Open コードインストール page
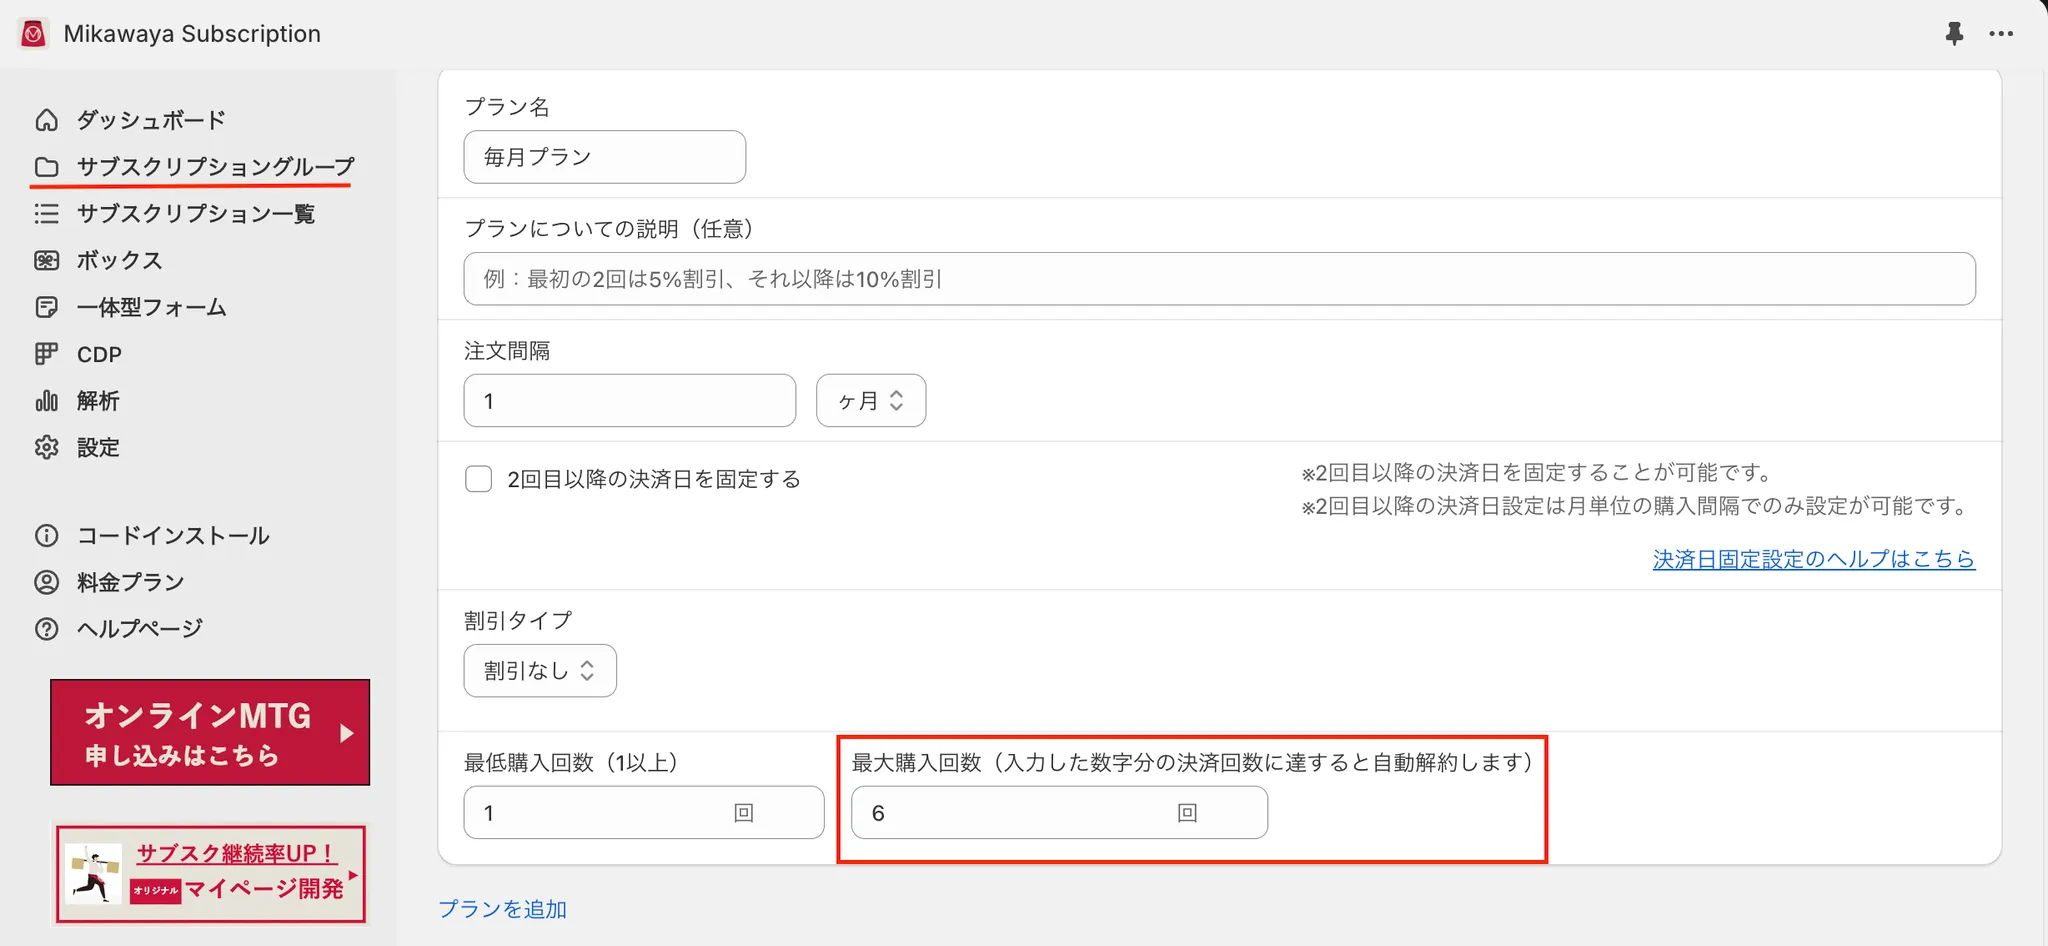The image size is (2048, 946). (x=173, y=535)
